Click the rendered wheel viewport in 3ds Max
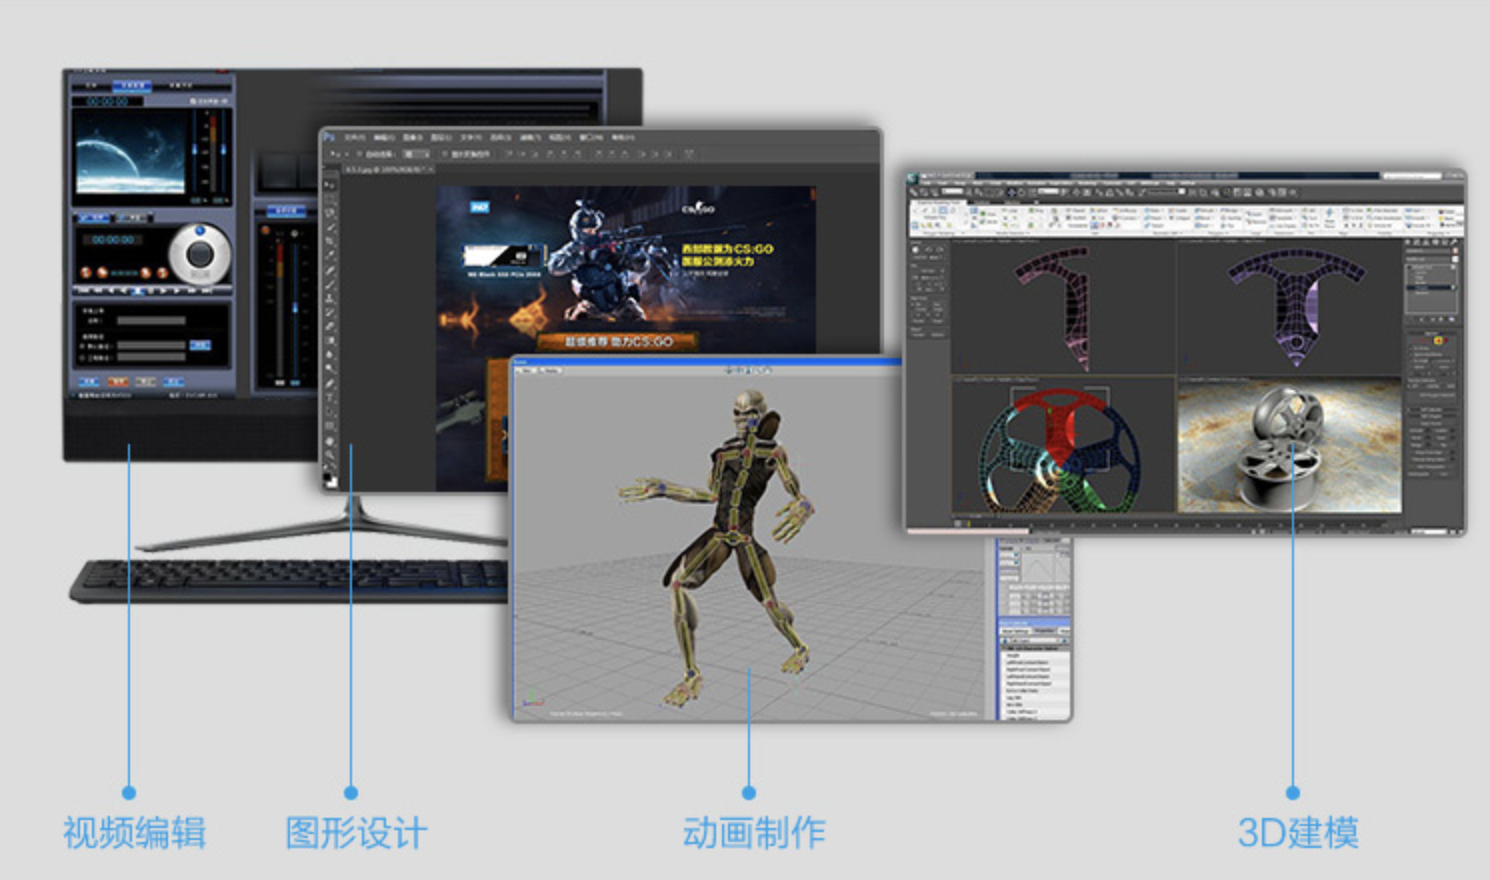The width and height of the screenshot is (1490, 880). pyautogui.click(x=1289, y=447)
